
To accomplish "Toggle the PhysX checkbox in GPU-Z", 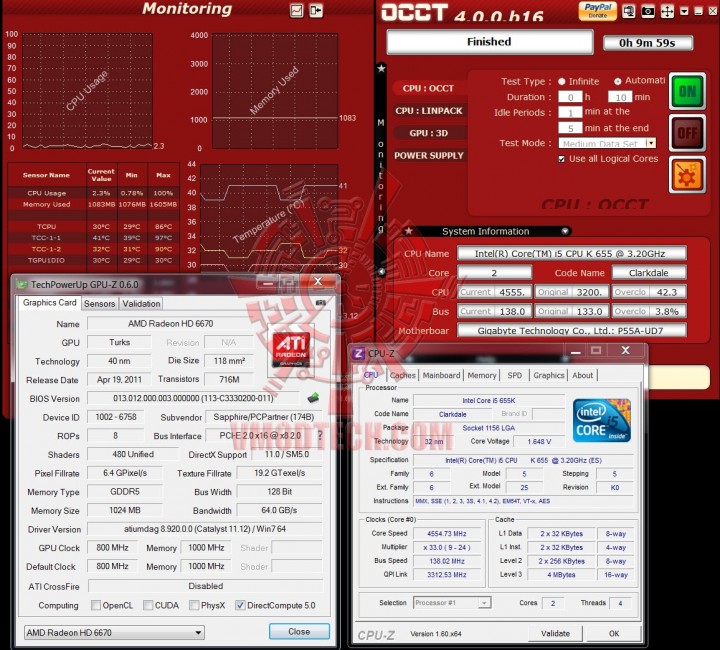I will tap(194, 605).
